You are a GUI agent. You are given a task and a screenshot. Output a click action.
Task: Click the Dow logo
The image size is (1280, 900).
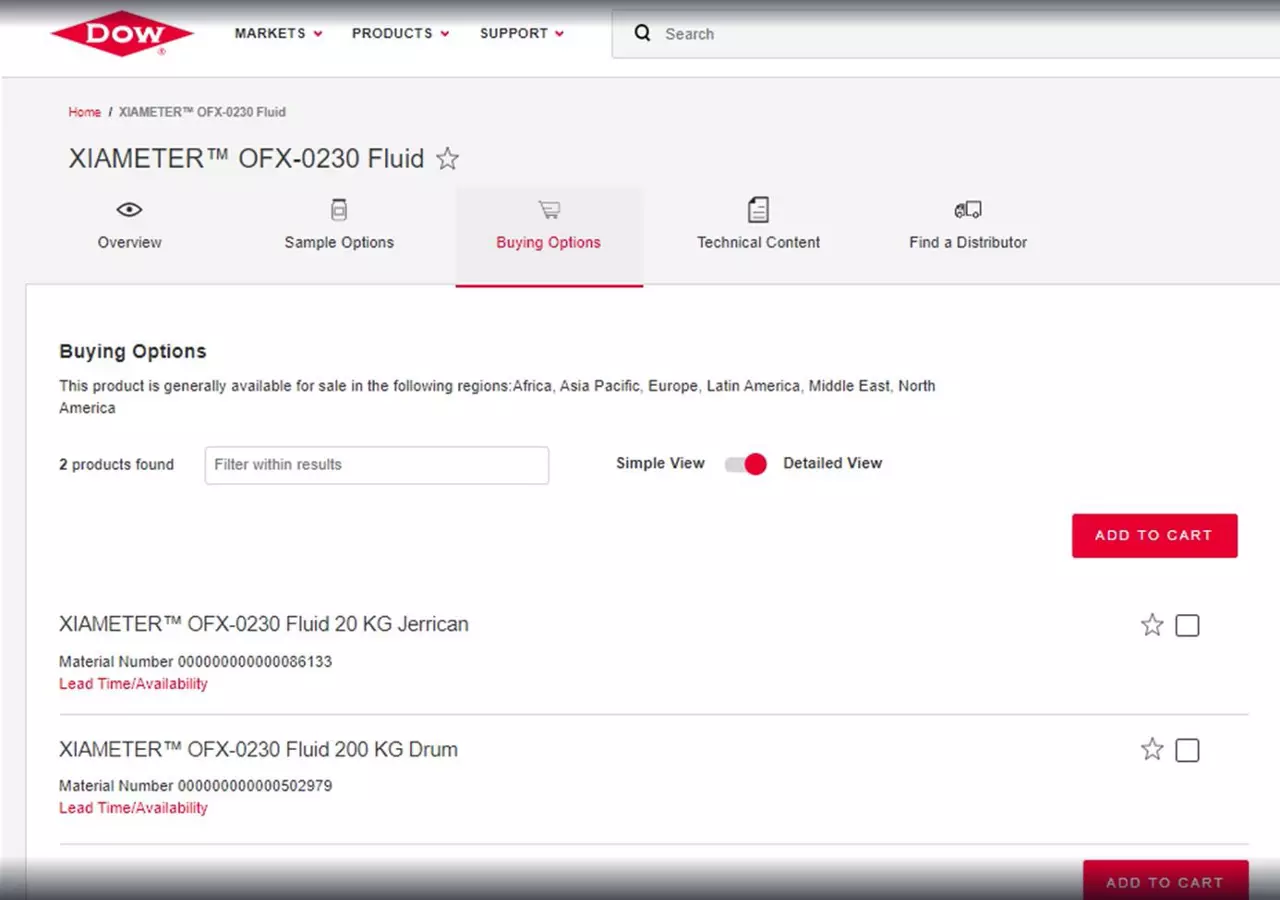(122, 34)
